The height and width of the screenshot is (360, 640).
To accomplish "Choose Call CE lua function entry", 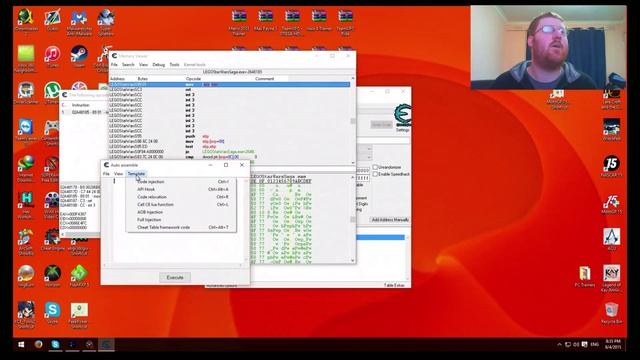I will pyautogui.click(x=182, y=204).
